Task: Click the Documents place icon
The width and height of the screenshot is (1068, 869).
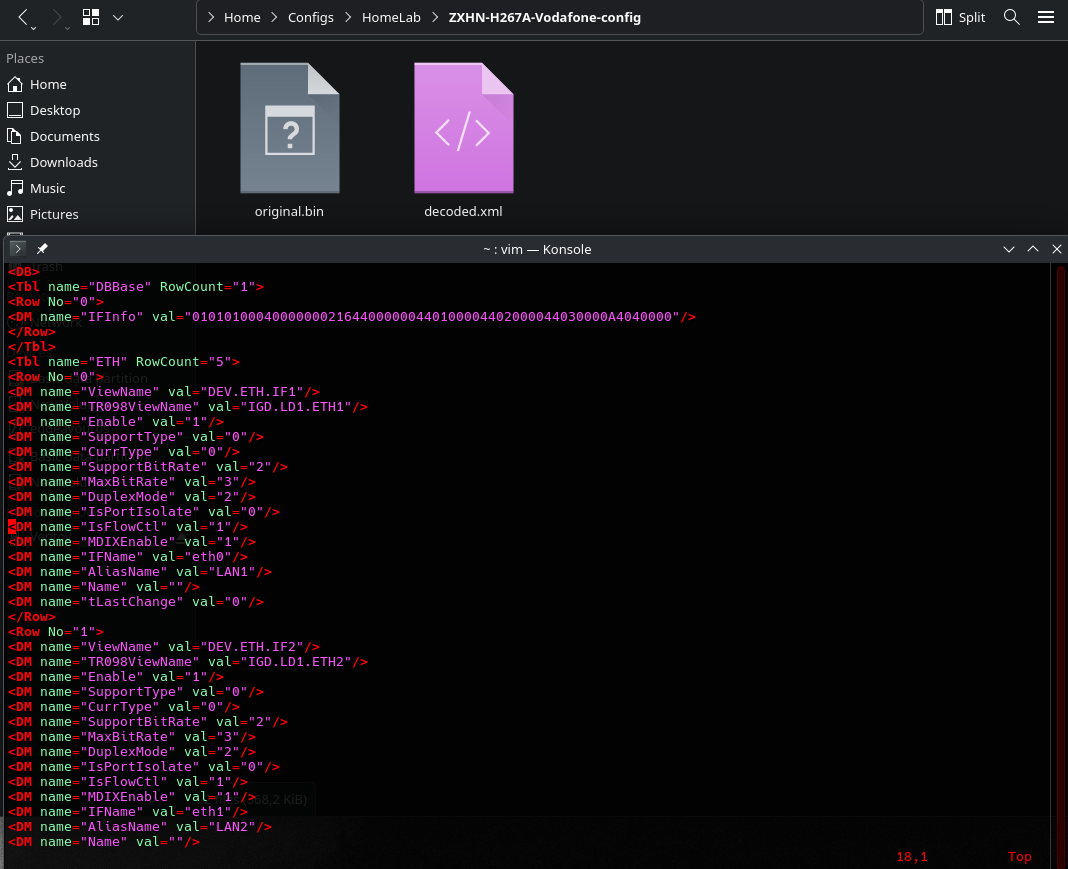Action: tap(14, 136)
